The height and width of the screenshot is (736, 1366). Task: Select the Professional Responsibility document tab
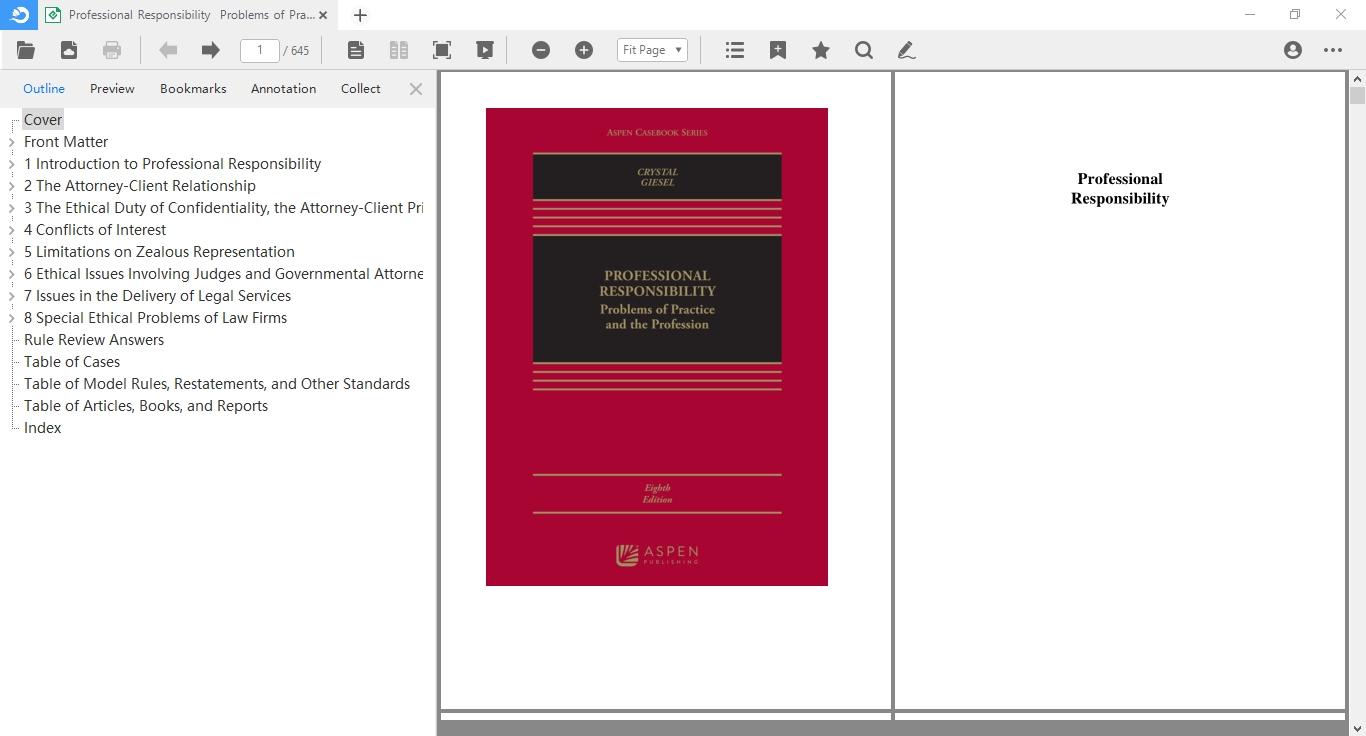pyautogui.click(x=188, y=15)
